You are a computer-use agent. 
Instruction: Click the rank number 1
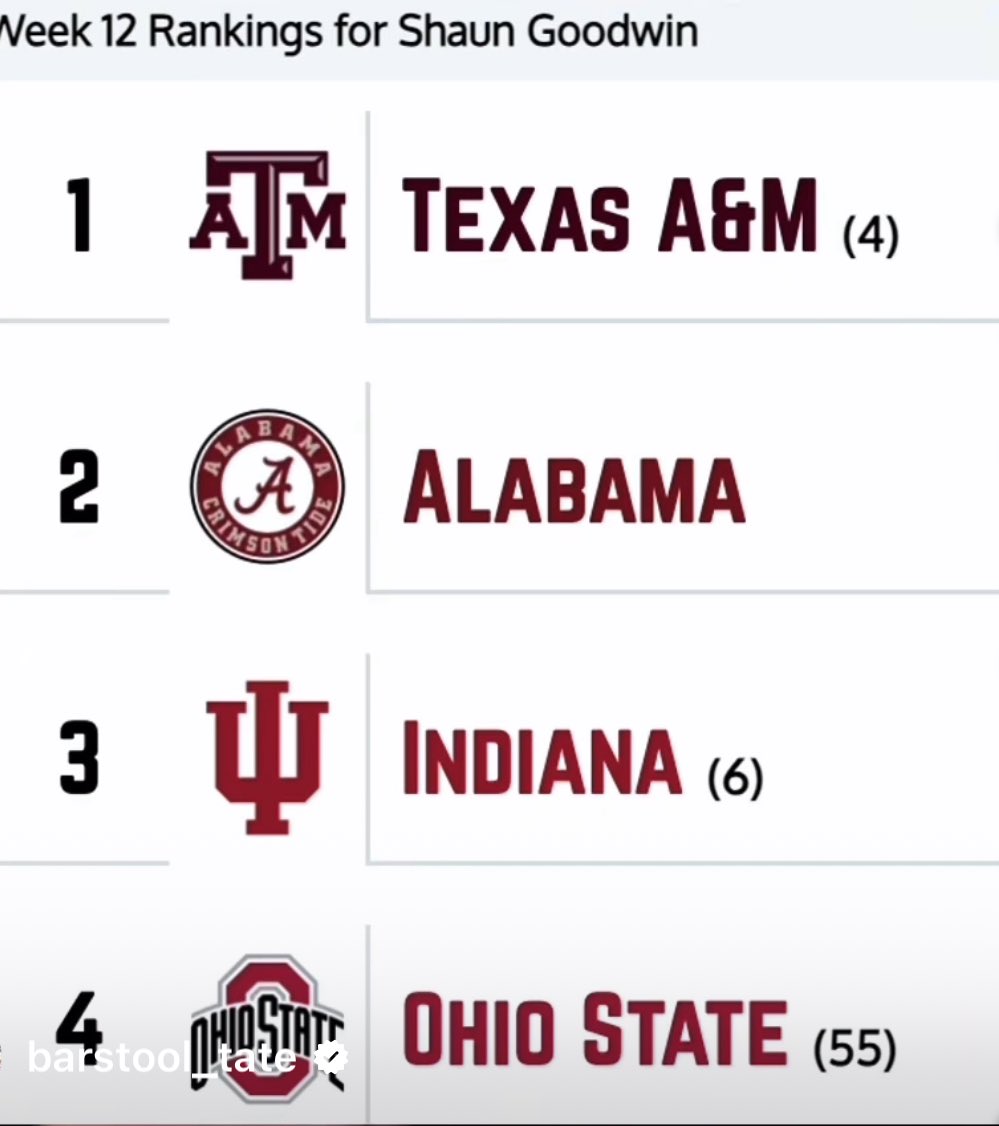[x=79, y=215]
